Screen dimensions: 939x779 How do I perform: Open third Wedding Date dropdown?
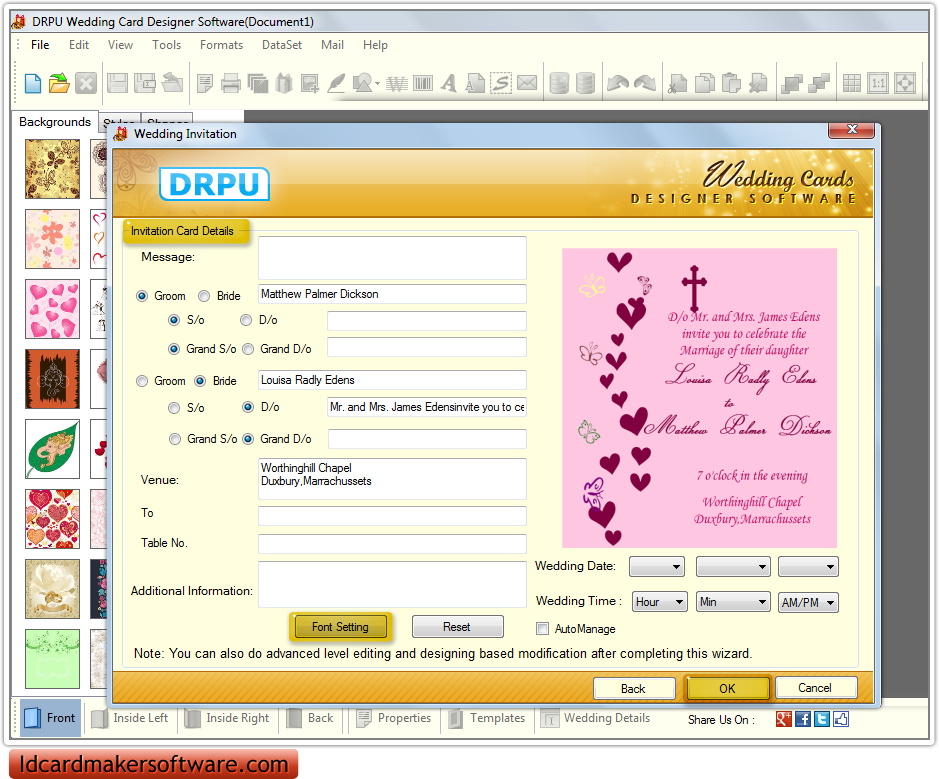click(x=808, y=566)
